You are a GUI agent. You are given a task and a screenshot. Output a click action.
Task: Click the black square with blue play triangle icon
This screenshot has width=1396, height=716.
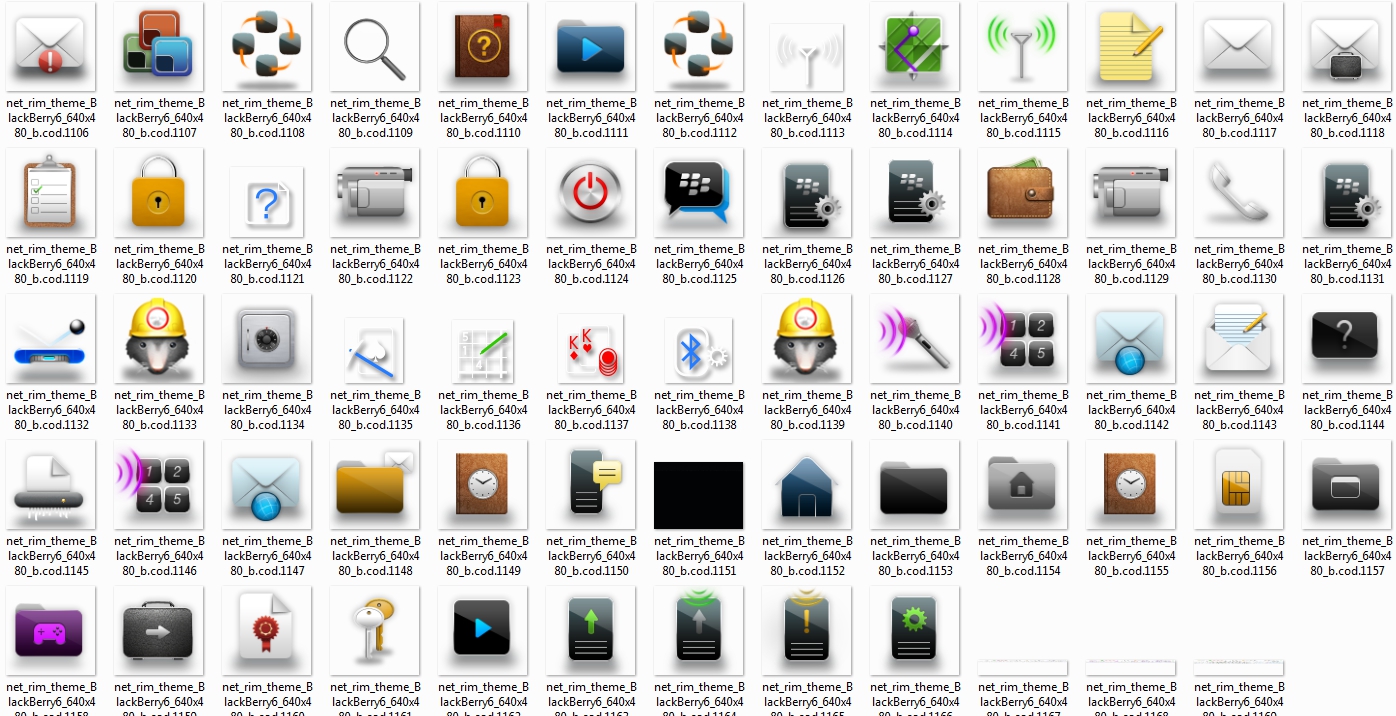point(483,630)
